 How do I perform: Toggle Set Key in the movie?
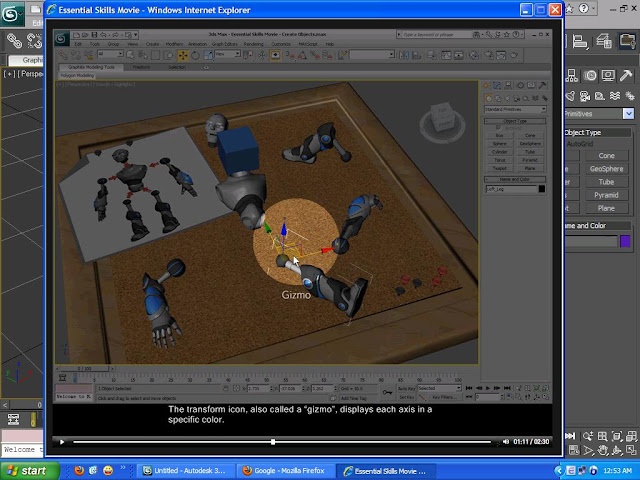pyautogui.click(x=407, y=398)
